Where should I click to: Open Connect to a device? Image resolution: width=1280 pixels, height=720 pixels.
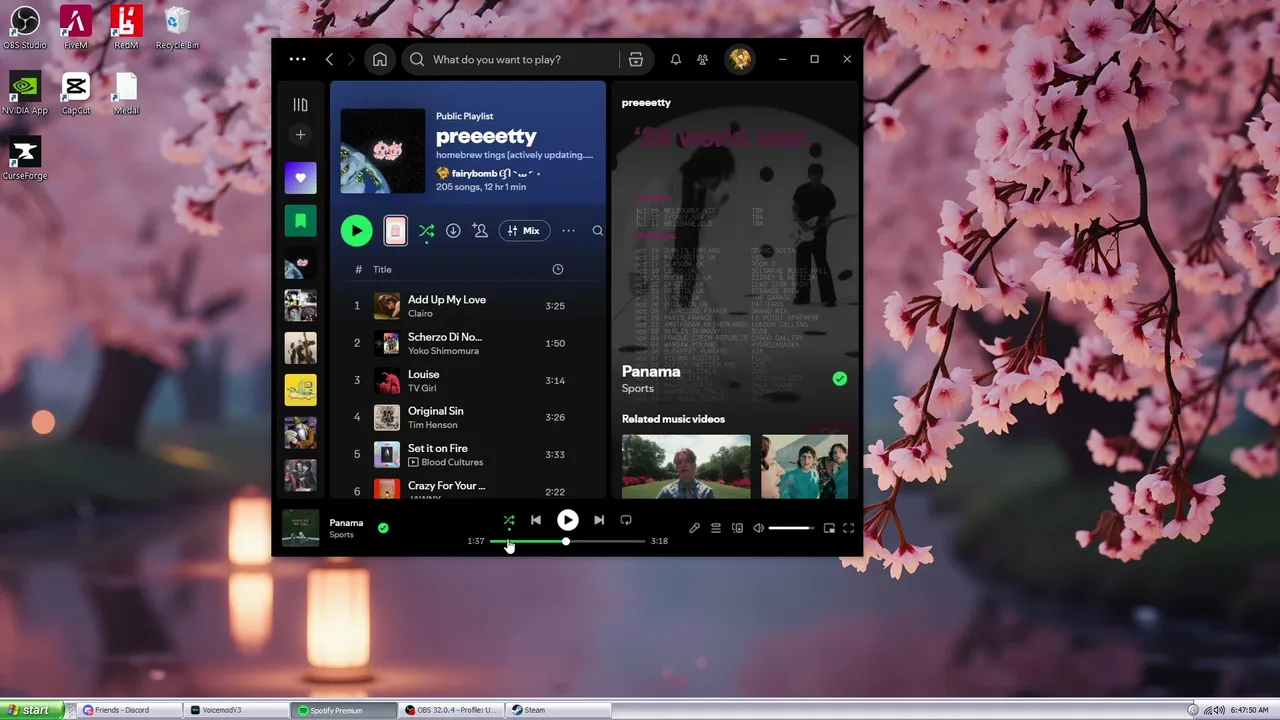[x=737, y=528]
